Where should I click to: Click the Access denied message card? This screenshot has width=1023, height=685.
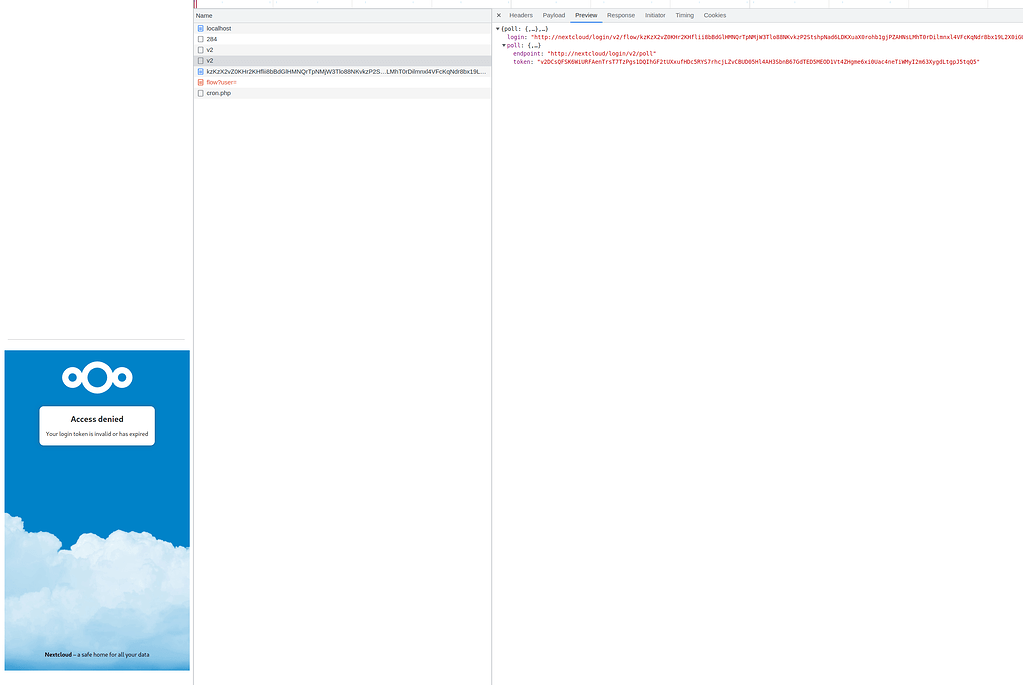coord(96,424)
